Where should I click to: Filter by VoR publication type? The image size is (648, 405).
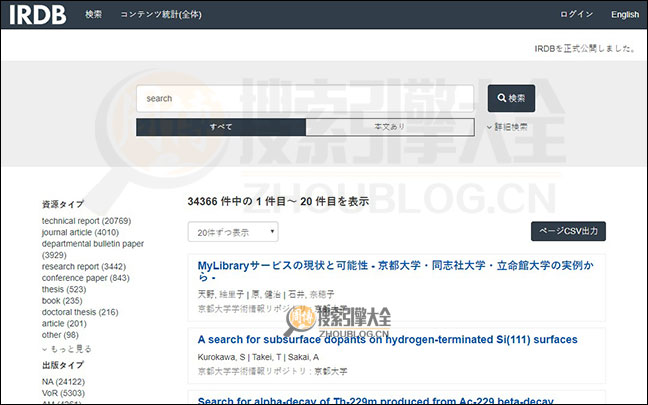tap(62, 393)
